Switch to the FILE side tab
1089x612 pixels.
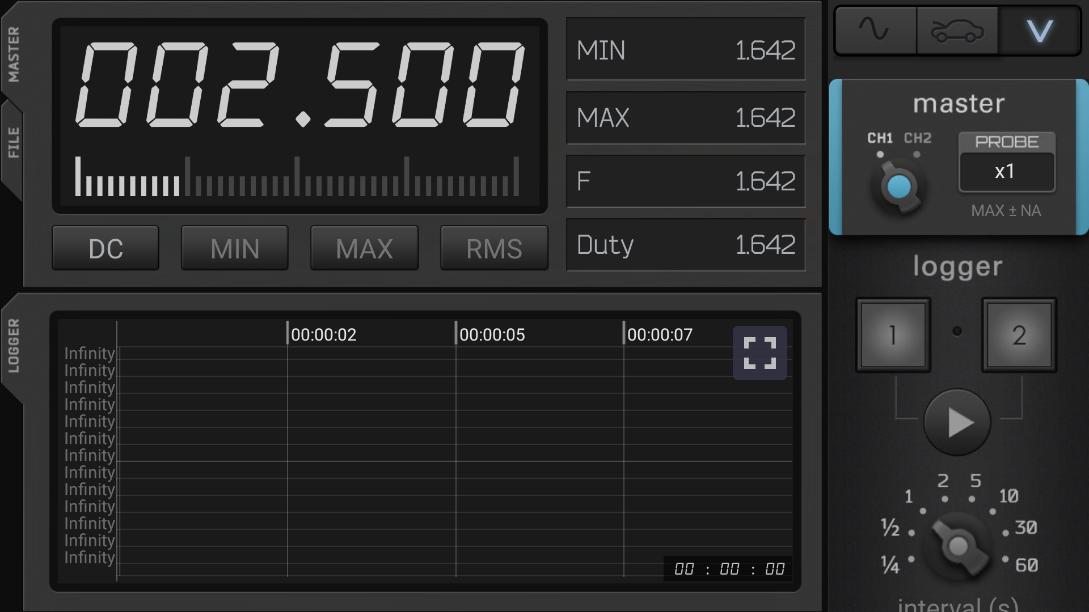[13, 143]
